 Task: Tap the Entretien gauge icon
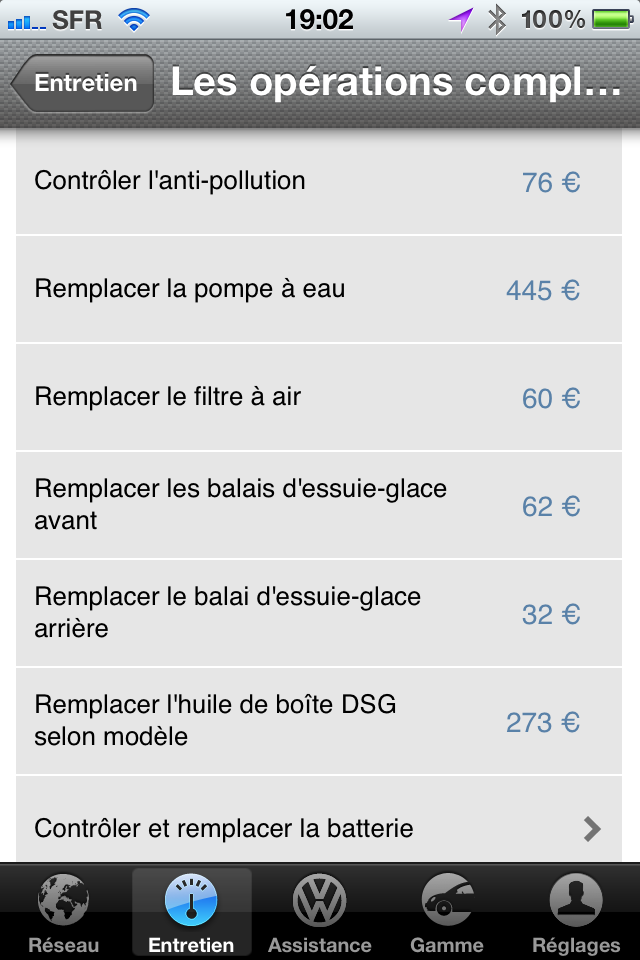191,900
